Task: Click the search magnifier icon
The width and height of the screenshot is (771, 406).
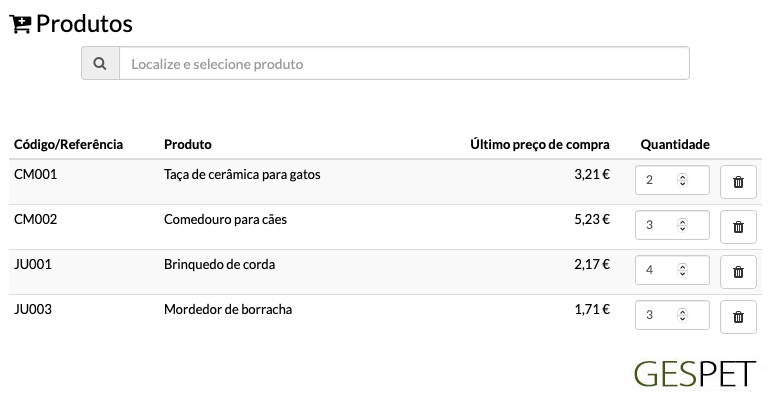Action: click(100, 63)
